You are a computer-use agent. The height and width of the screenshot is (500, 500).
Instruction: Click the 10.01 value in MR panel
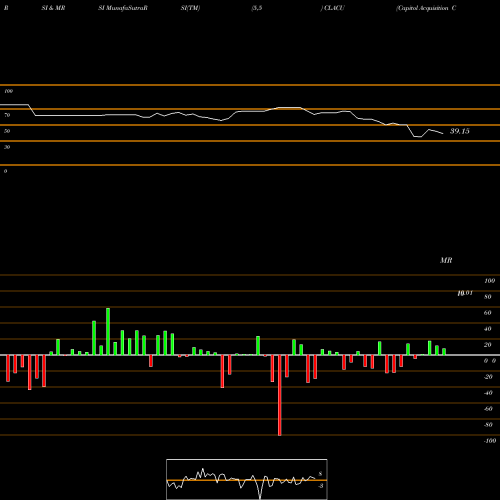click(x=465, y=293)
